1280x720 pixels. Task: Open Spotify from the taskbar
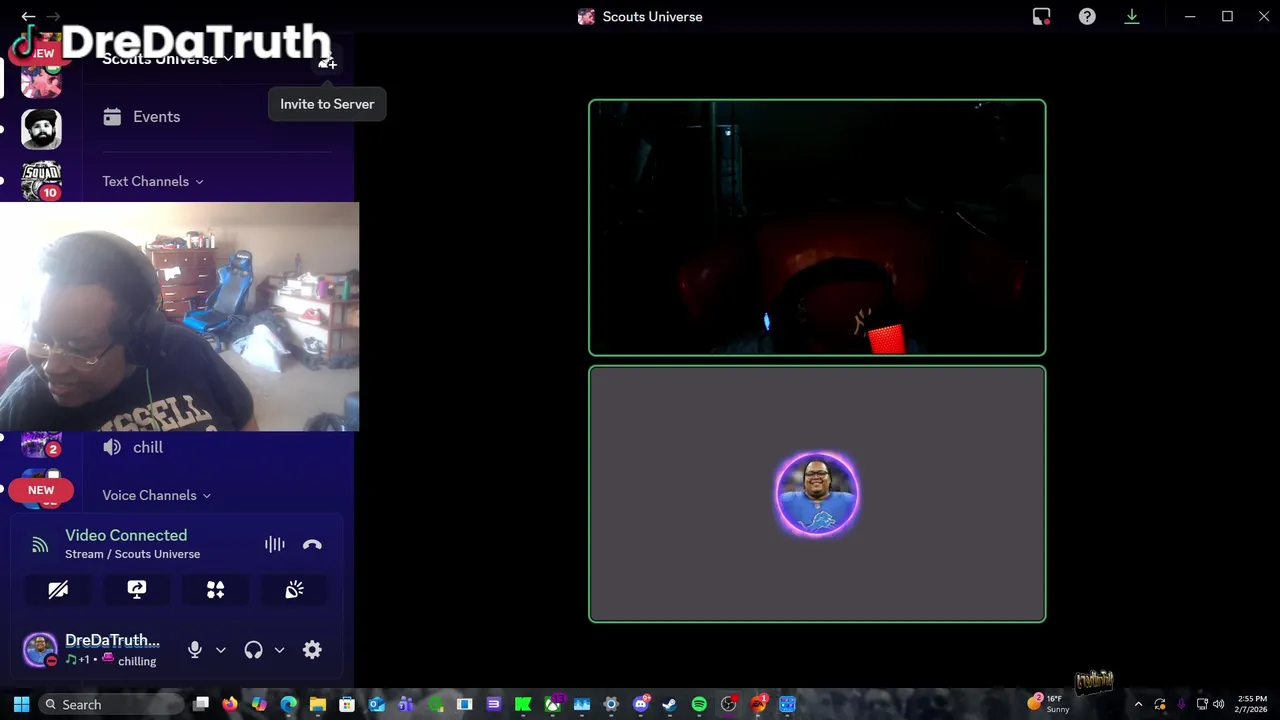click(699, 704)
